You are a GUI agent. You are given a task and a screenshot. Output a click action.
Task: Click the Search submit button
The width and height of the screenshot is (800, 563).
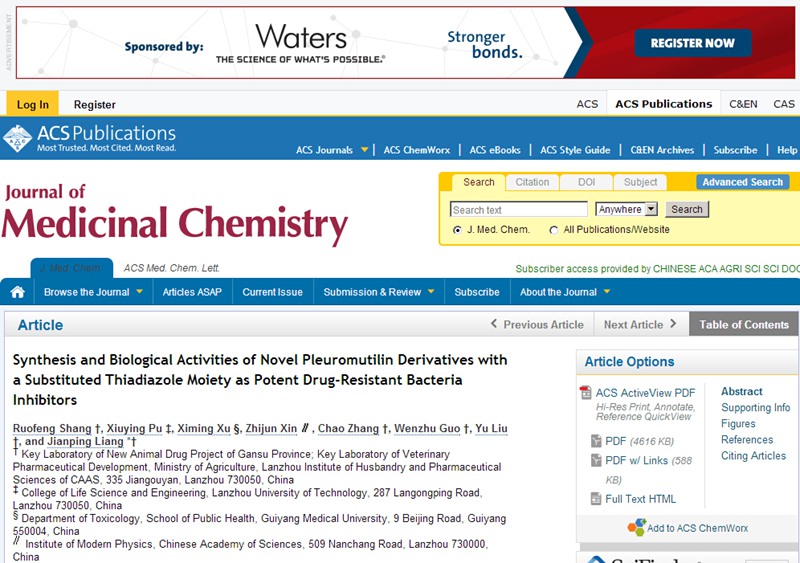[687, 209]
